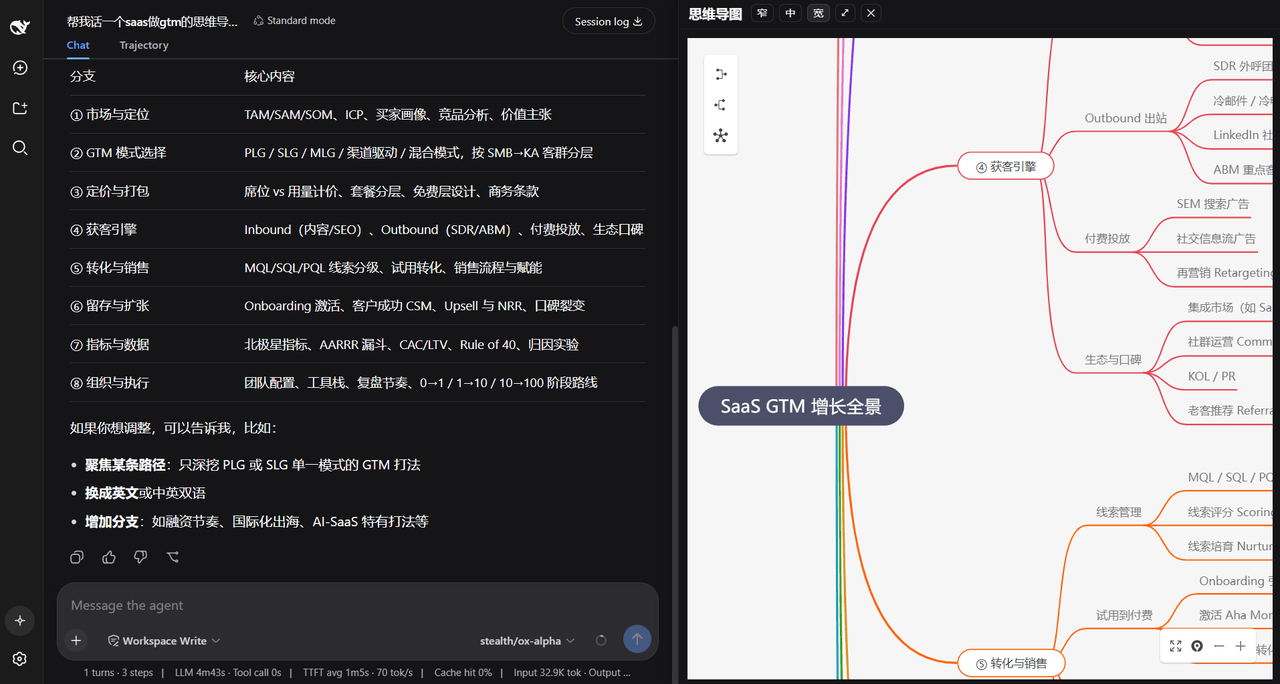Open the stealth/ox-alpha model dropdown
Image resolution: width=1280 pixels, height=684 pixels.
coord(527,641)
